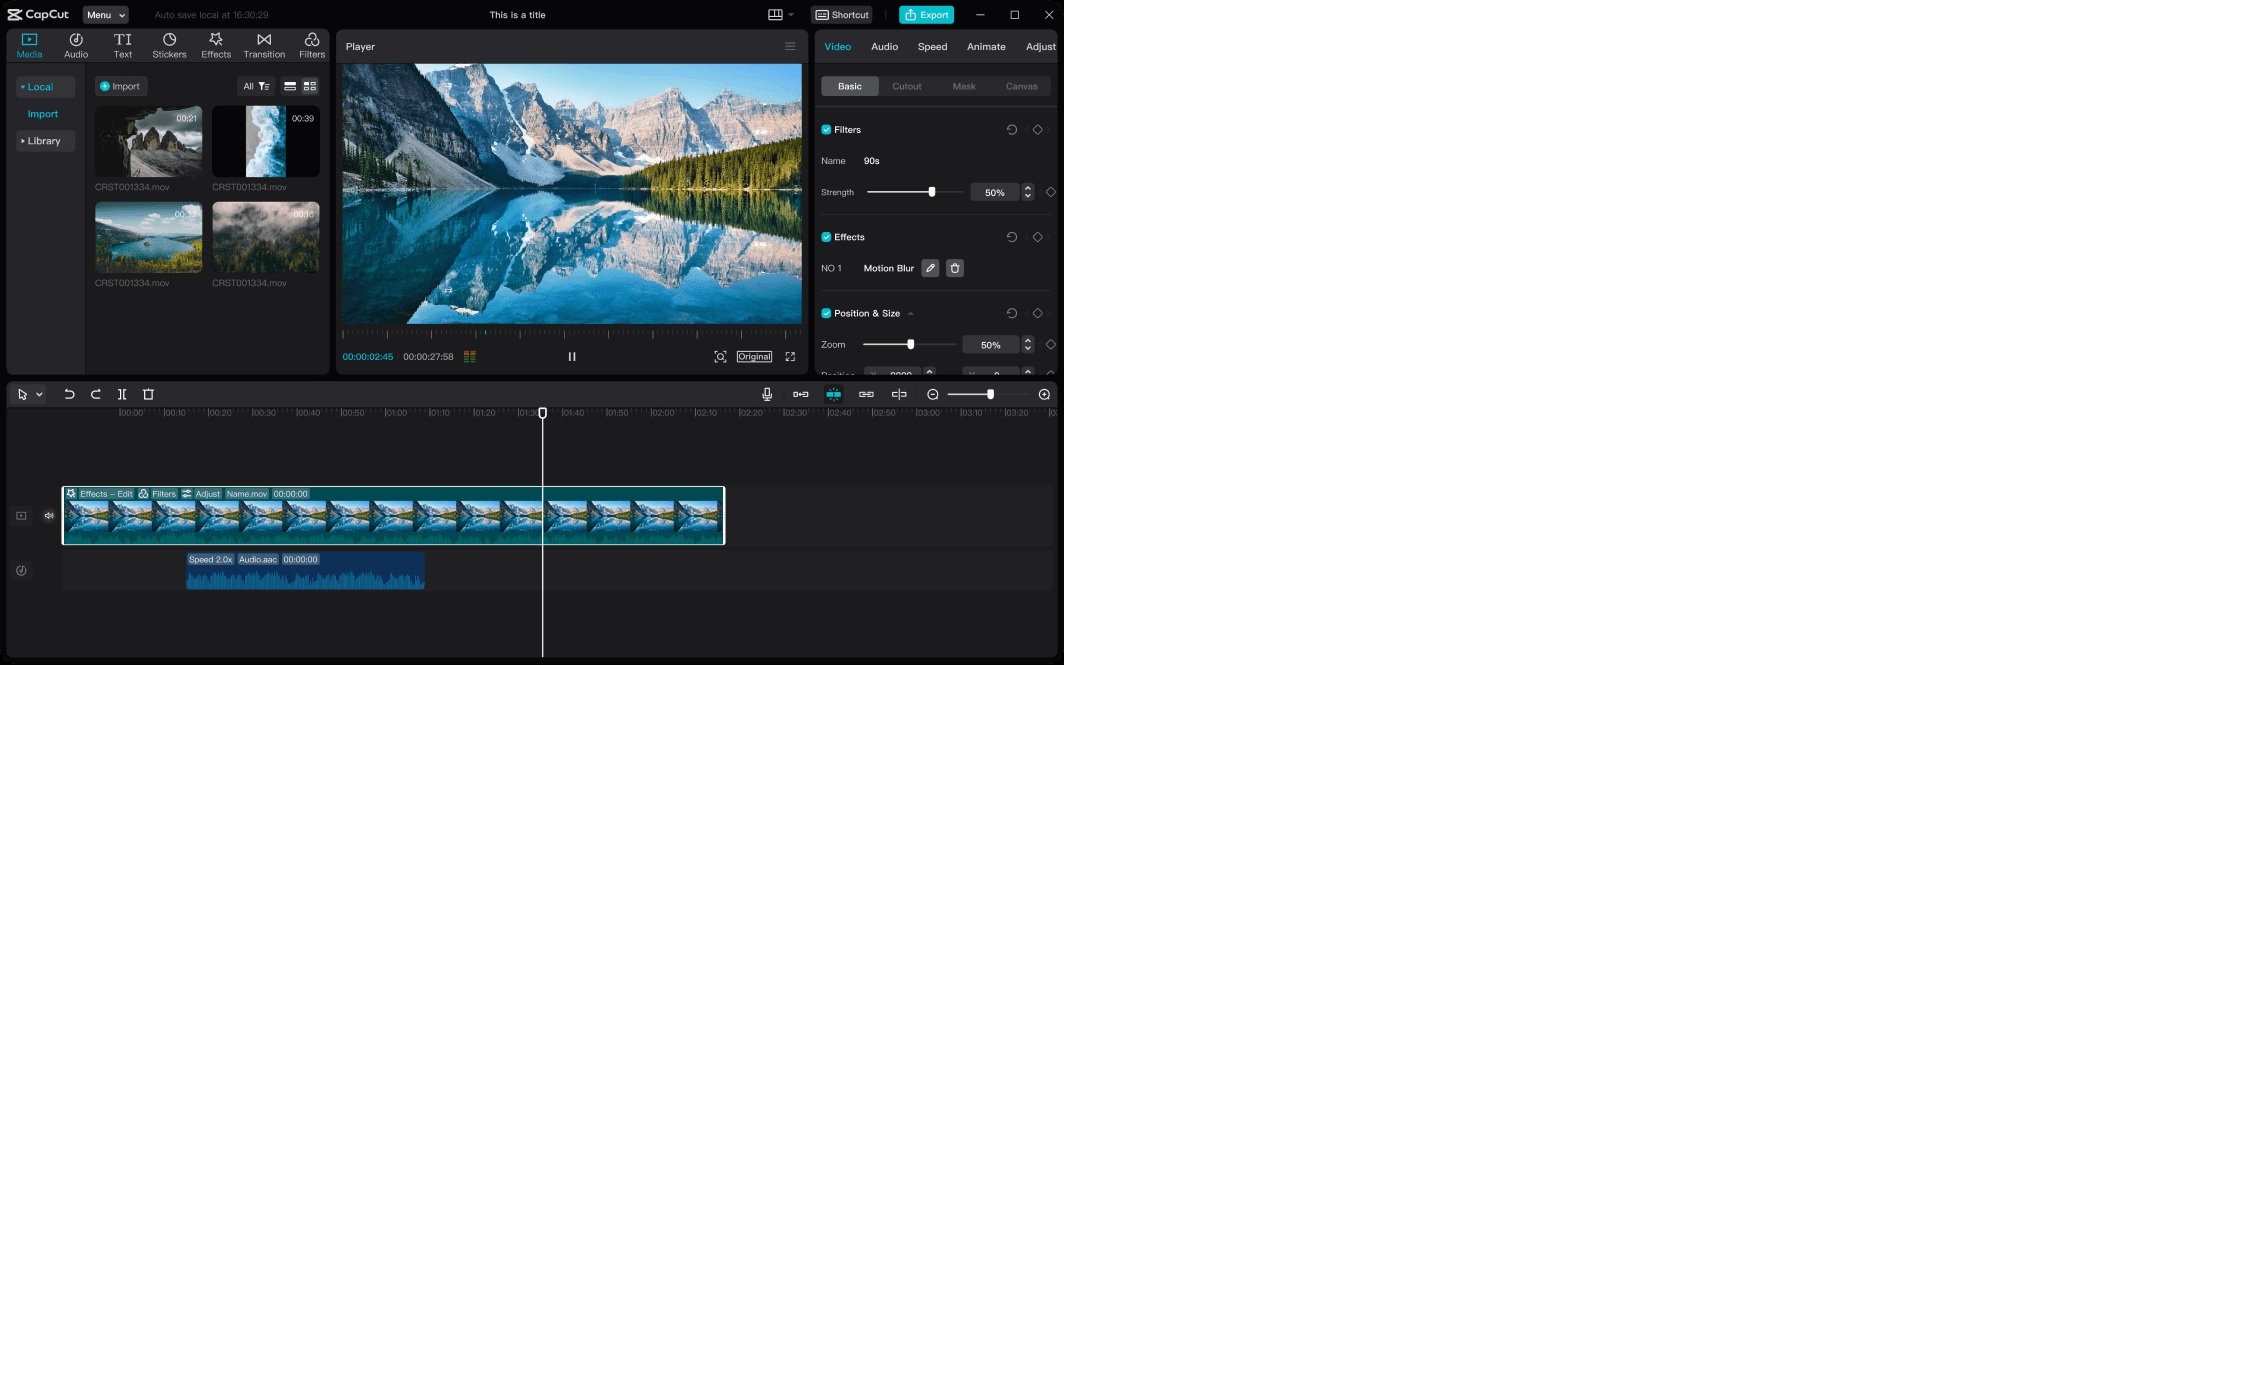Open the Audio panel in the top toolbar
Image resolution: width=2256 pixels, height=1374 pixels.
tap(76, 45)
